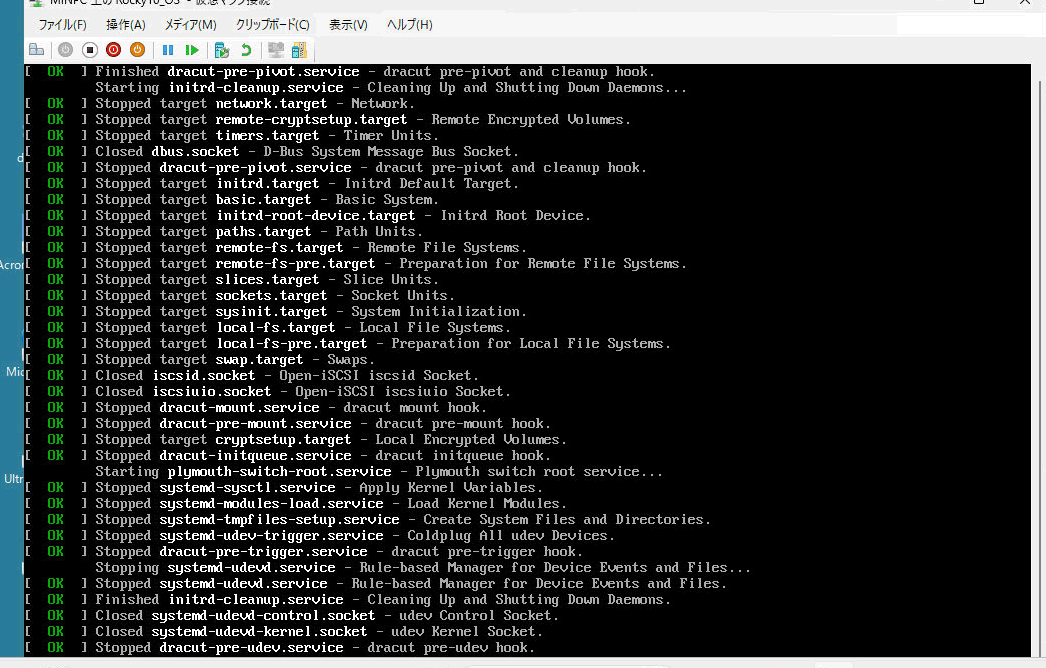
Task: Send Ctrl+Alt+Del with the toolbar icon
Action: click(37, 50)
